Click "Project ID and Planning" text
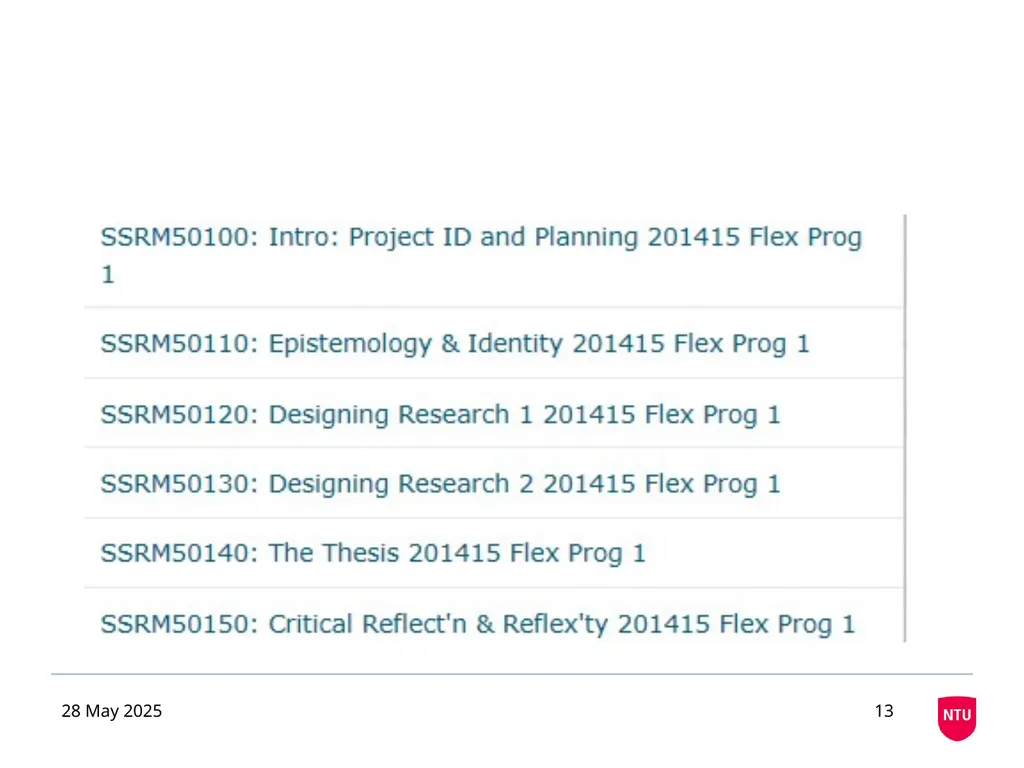 (x=493, y=238)
